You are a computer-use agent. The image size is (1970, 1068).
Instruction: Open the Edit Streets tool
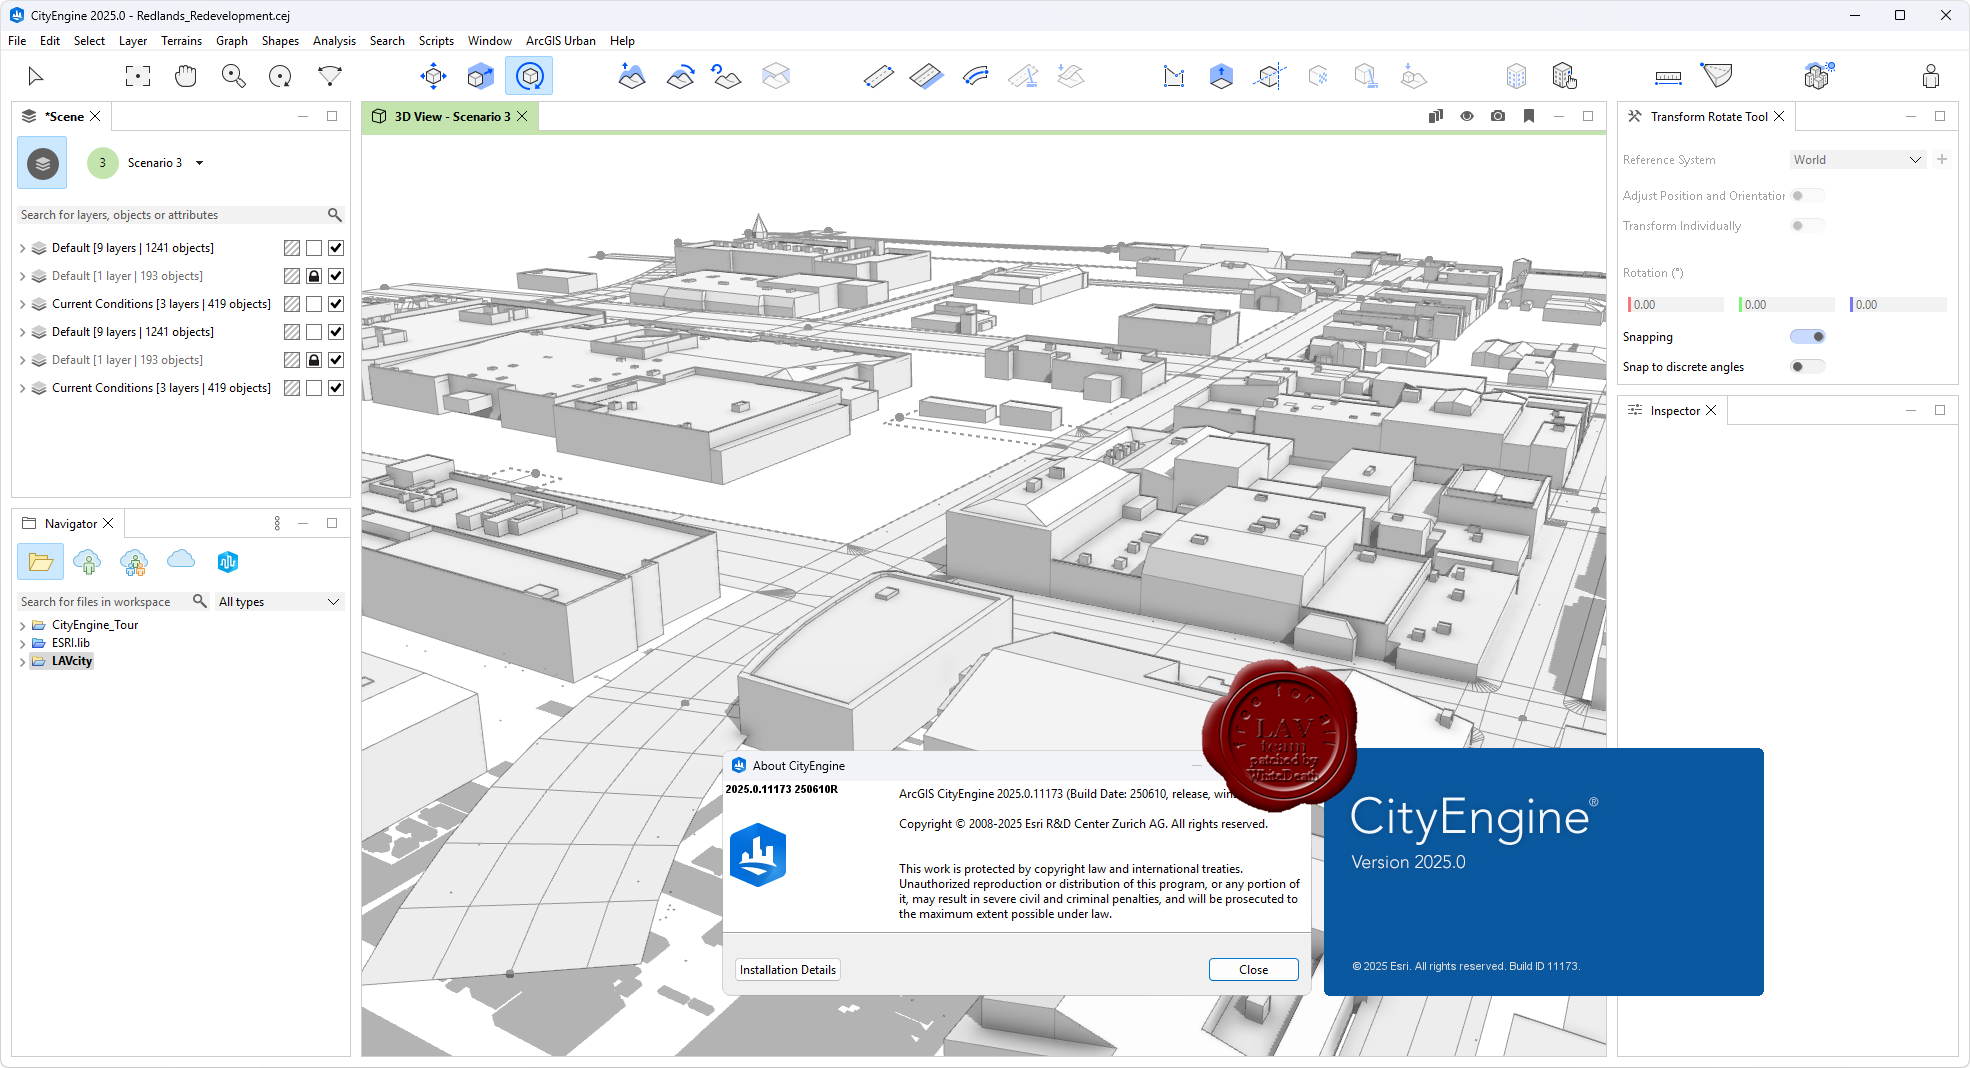click(926, 76)
